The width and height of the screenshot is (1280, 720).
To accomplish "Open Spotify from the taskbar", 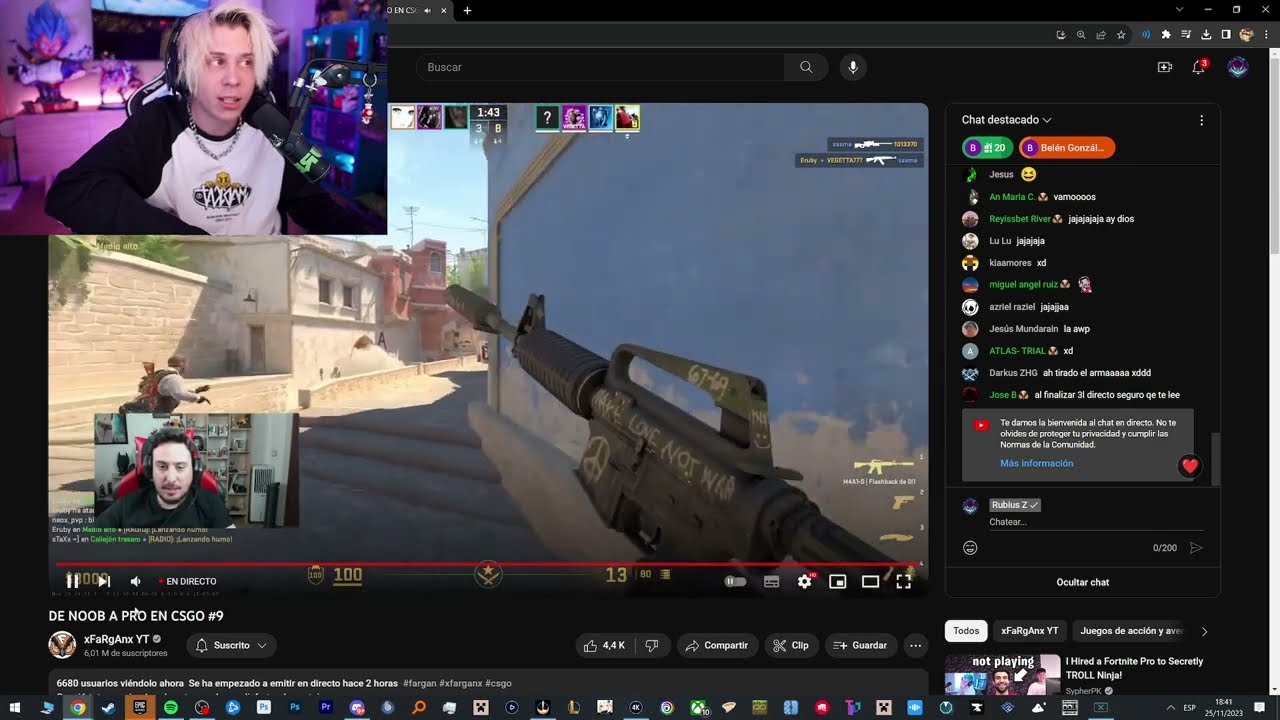I will pos(170,707).
